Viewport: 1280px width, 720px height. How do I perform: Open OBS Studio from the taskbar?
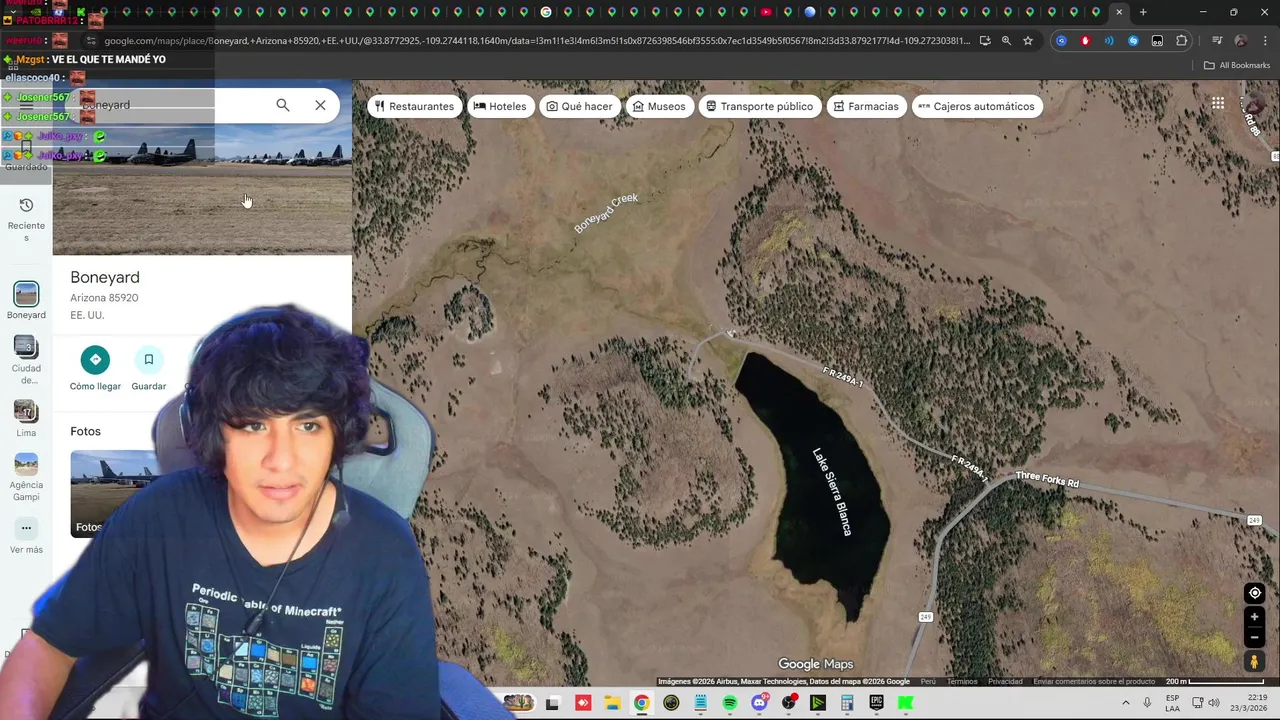click(x=789, y=703)
